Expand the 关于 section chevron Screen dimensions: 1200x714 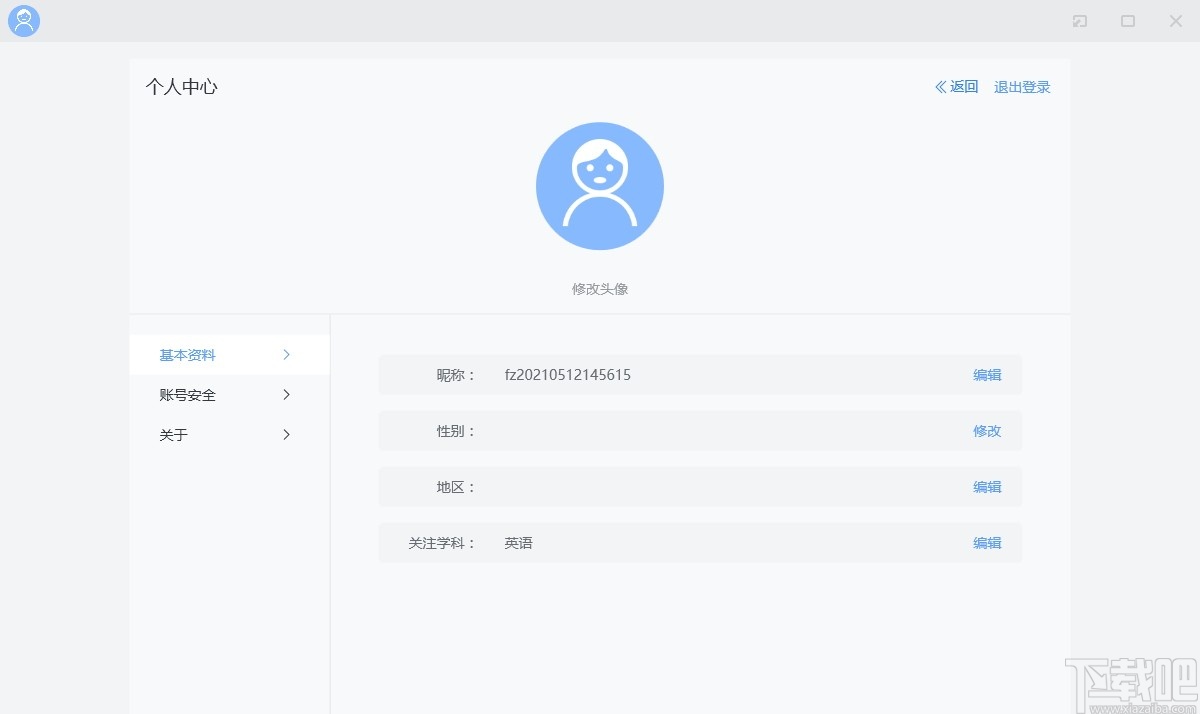pyautogui.click(x=286, y=434)
